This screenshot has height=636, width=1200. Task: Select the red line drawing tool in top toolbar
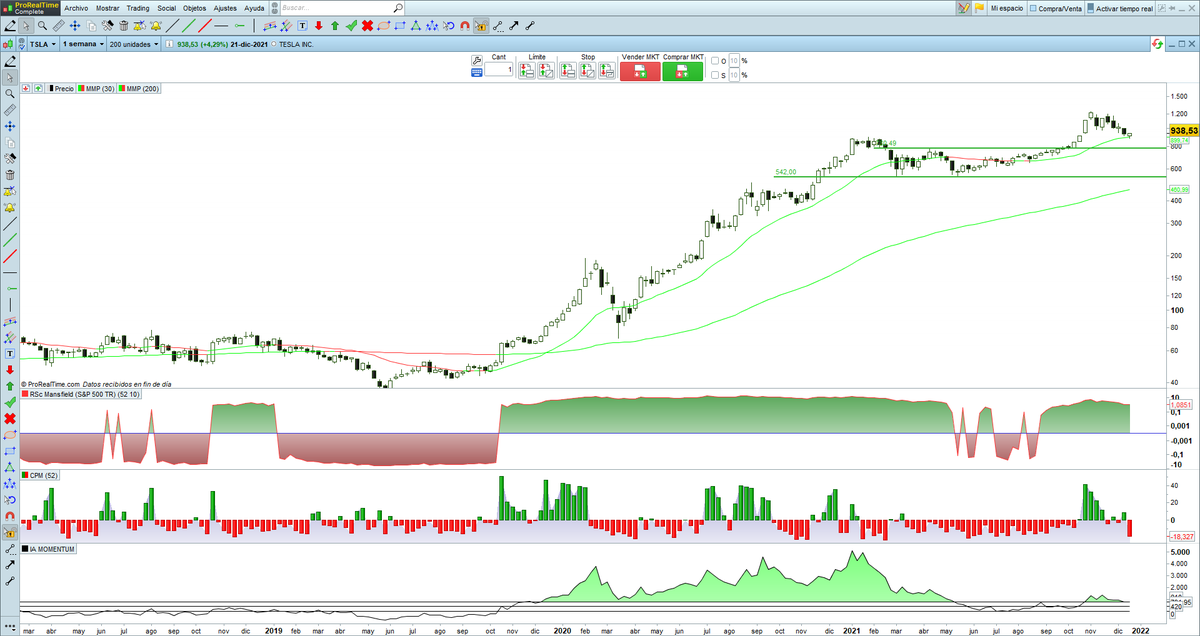pos(205,25)
